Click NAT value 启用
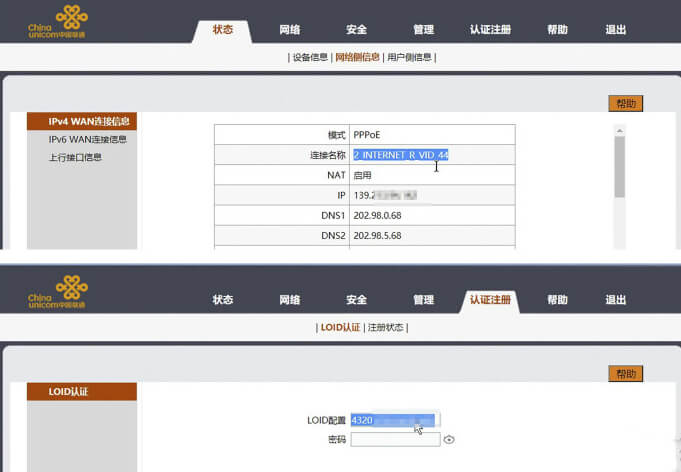 (362, 175)
